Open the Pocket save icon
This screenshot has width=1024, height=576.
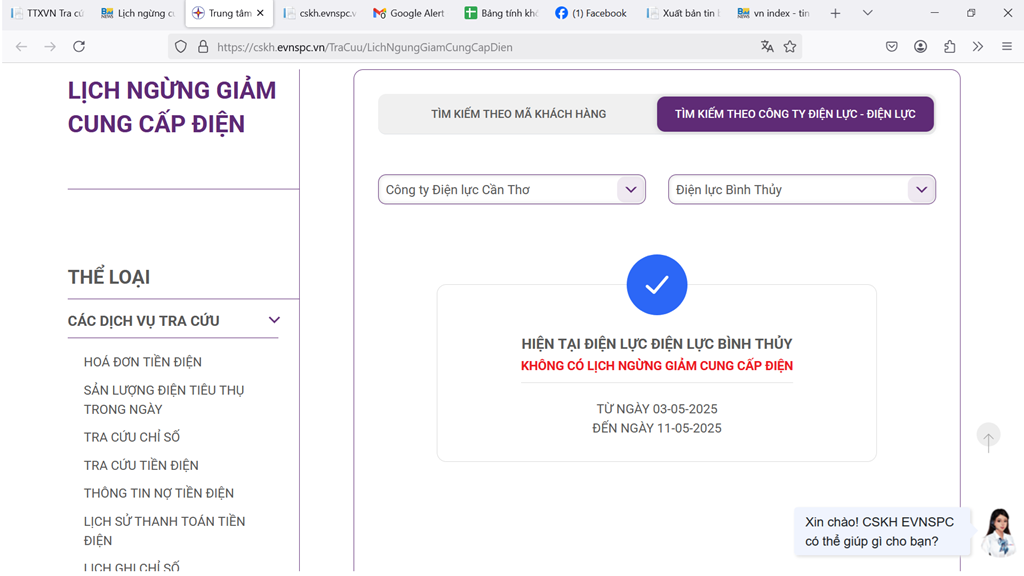(x=892, y=47)
